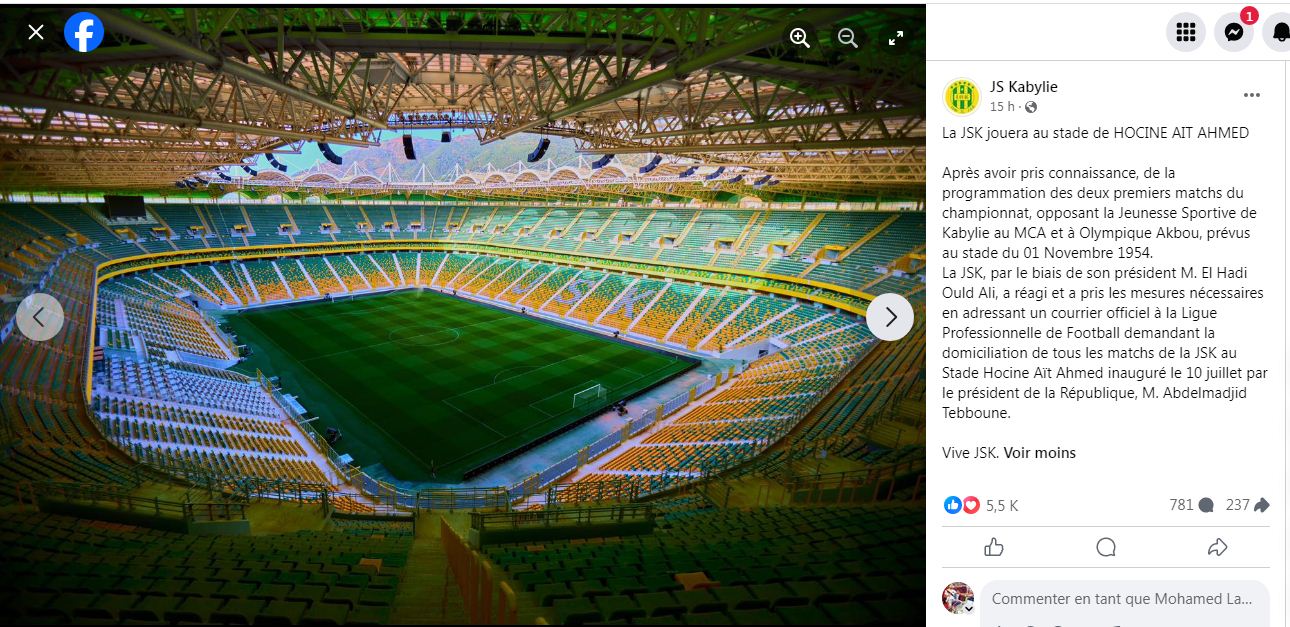Enter fullscreen photo mode
The height and width of the screenshot is (627, 1290).
(896, 38)
